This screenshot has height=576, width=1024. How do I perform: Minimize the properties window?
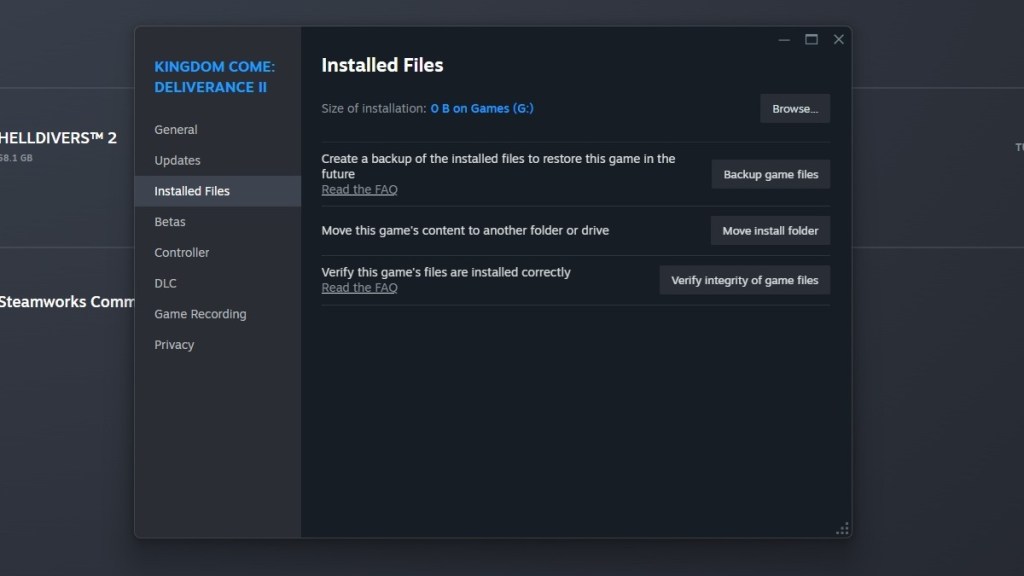(784, 40)
